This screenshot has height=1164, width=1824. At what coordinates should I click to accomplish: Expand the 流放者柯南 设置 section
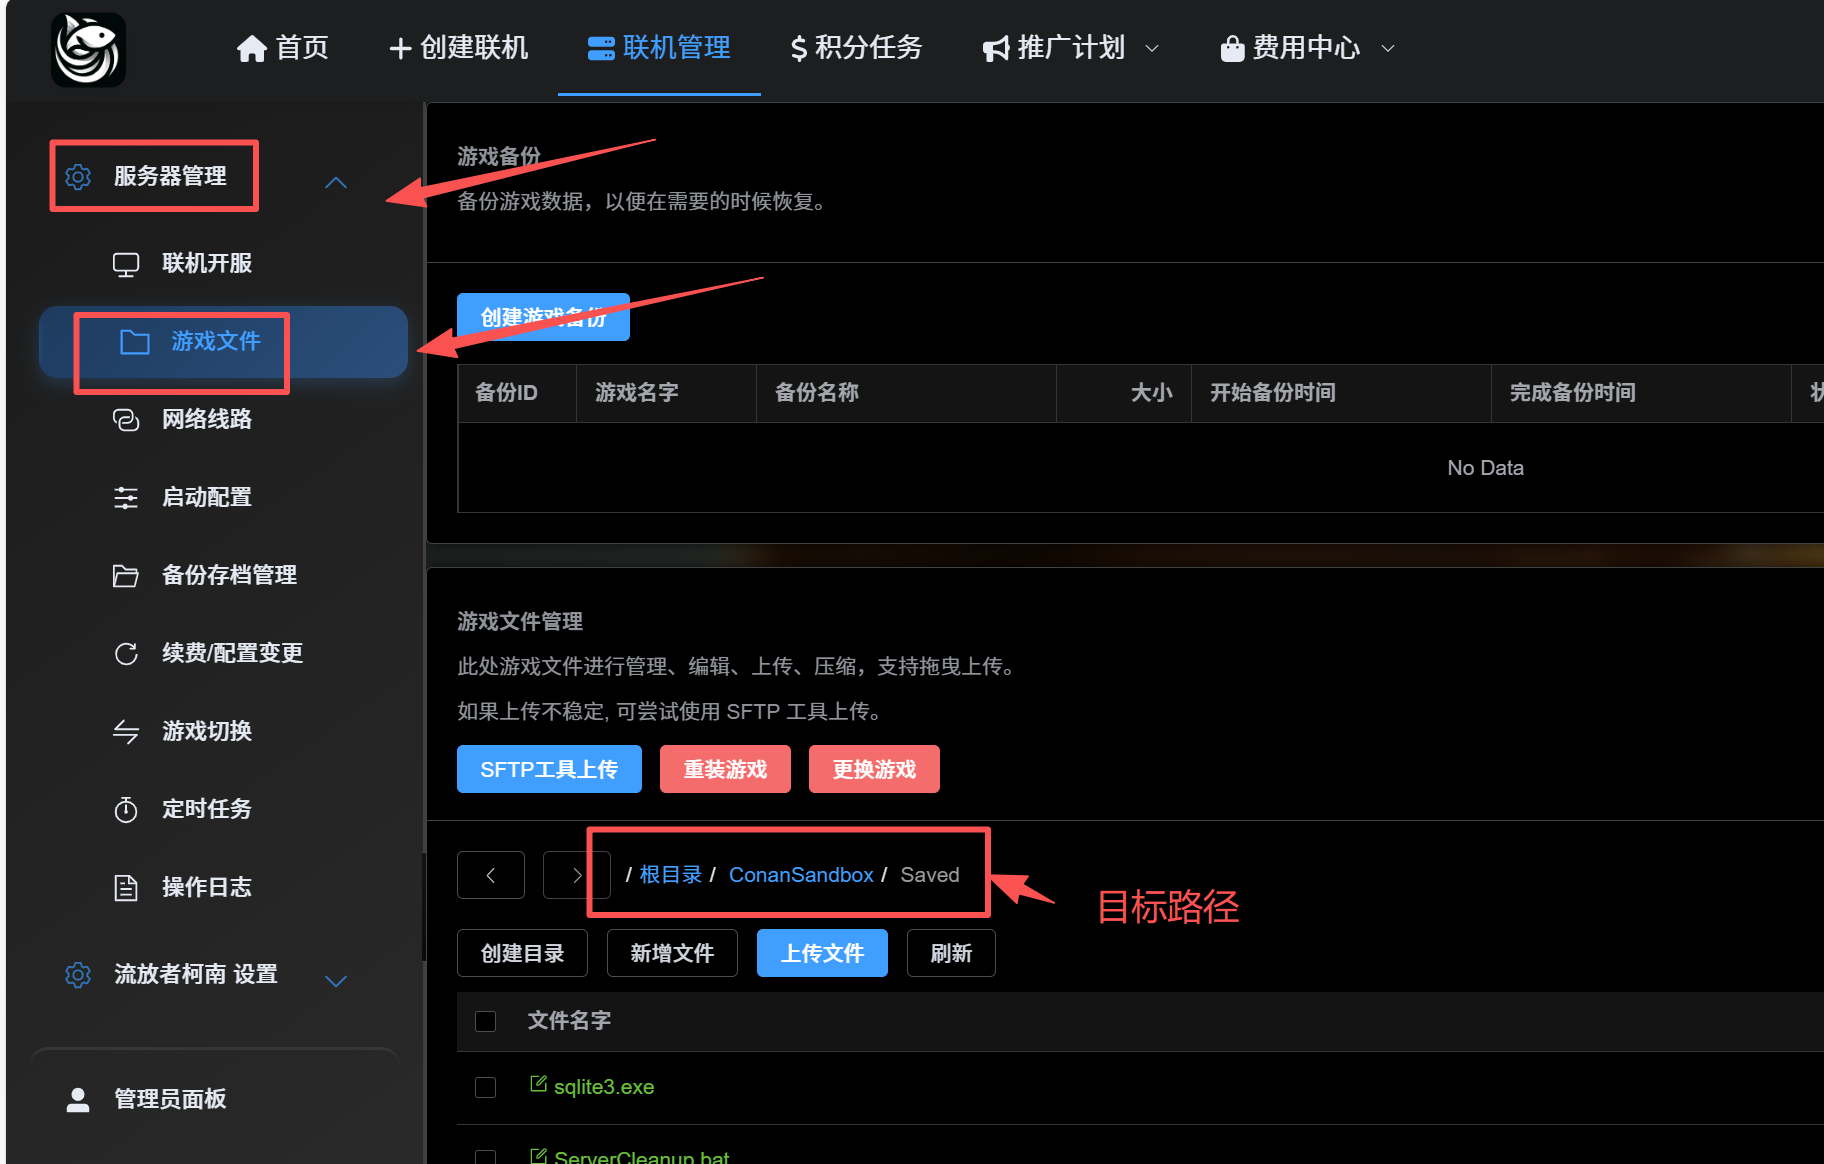pos(336,981)
